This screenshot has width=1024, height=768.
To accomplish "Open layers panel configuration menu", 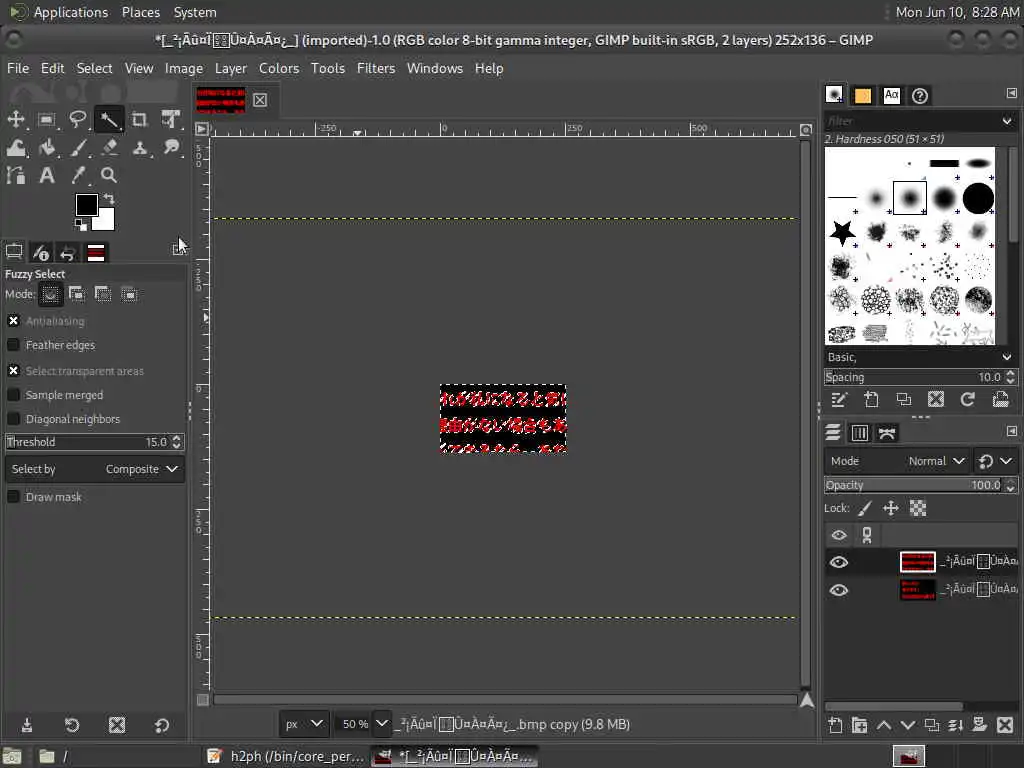I will click(x=1012, y=432).
